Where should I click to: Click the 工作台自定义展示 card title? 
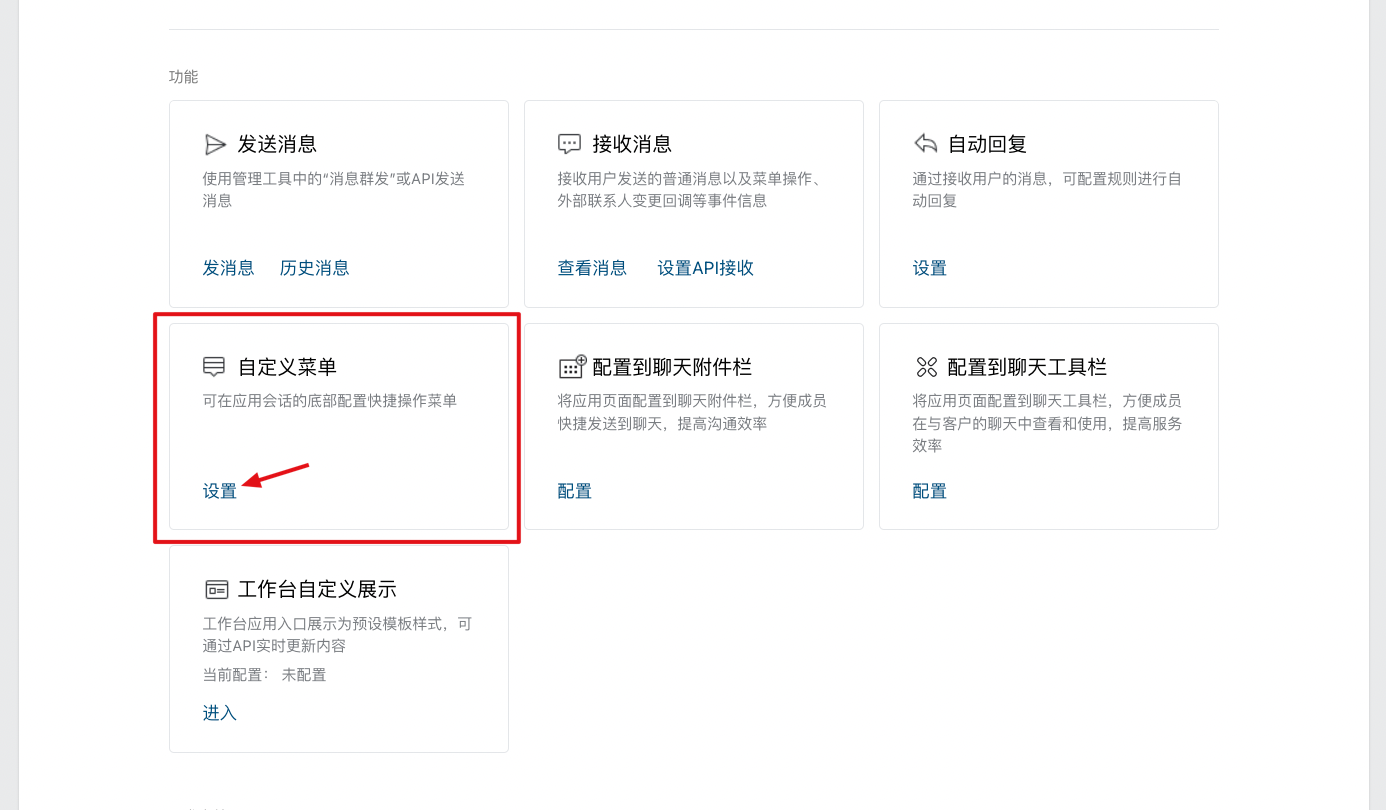pos(317,589)
